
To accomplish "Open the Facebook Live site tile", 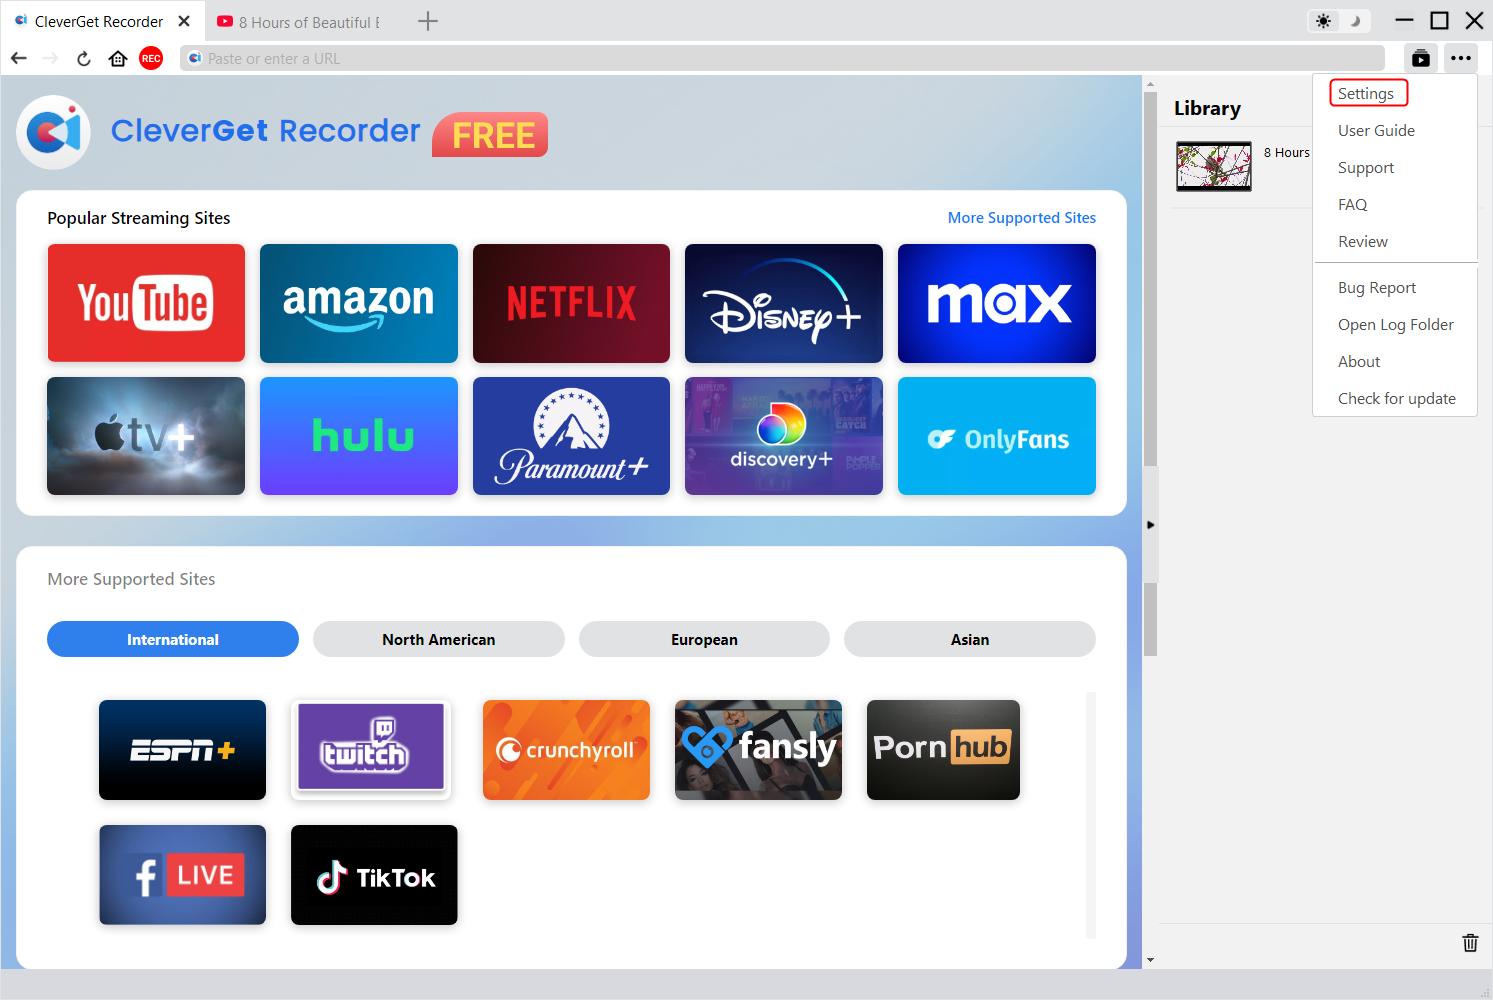I will [182, 875].
